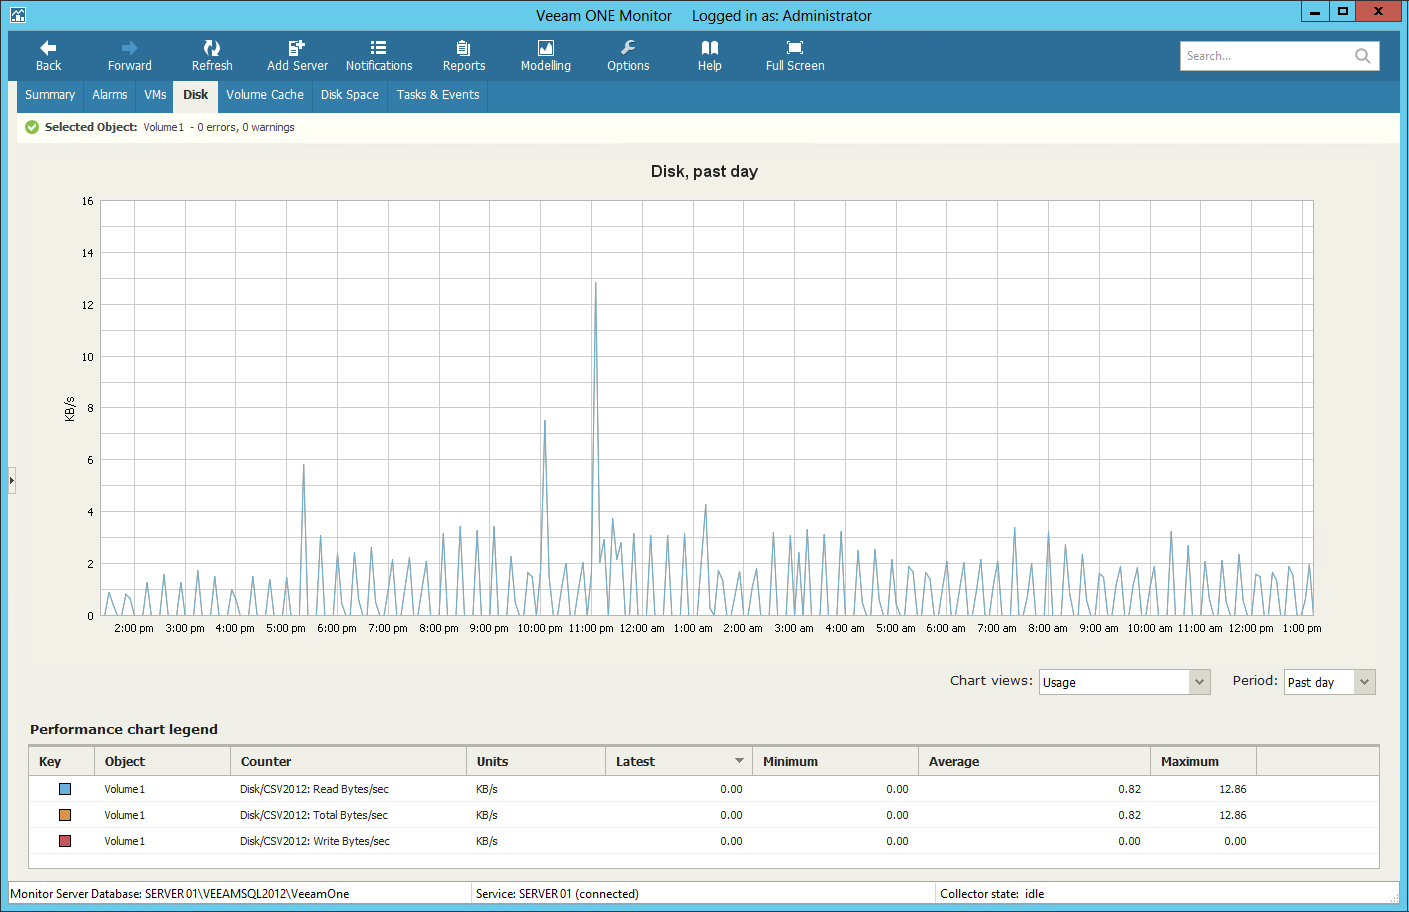Open the Alarms tab
The width and height of the screenshot is (1409, 912).
pyautogui.click(x=110, y=95)
